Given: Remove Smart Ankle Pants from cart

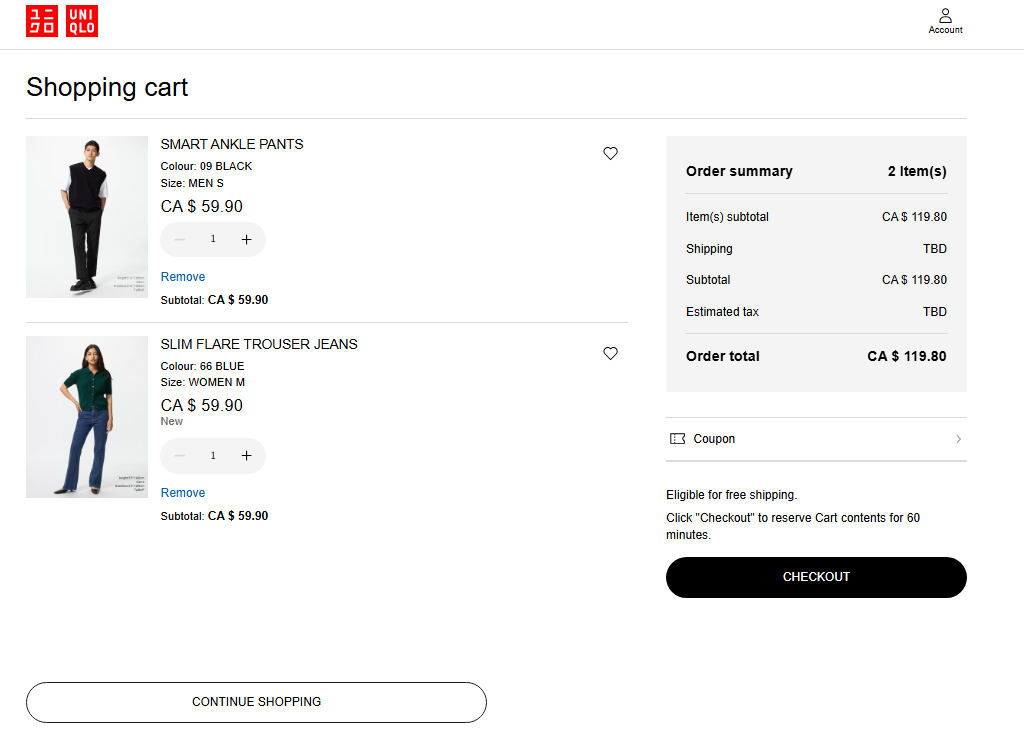Looking at the screenshot, I should point(183,277).
